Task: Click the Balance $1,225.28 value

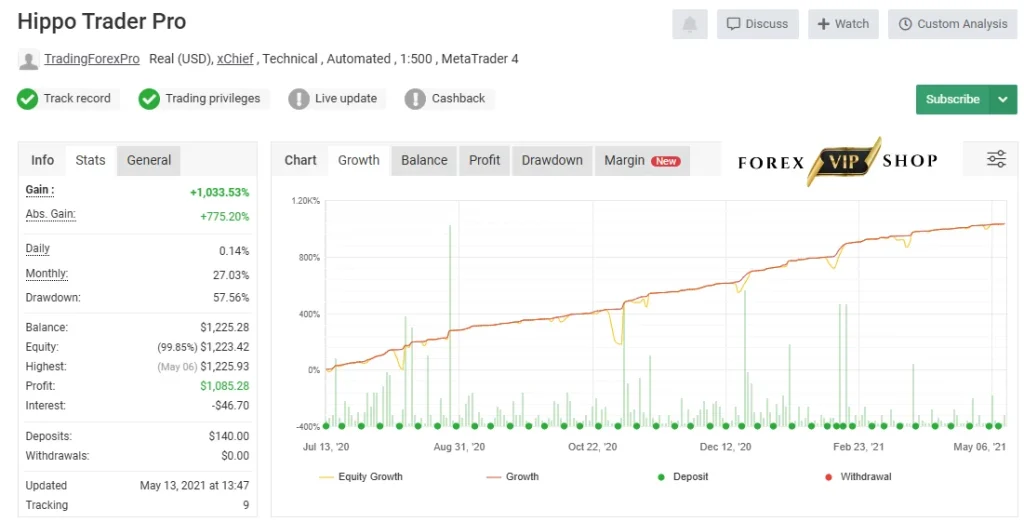Action: coord(225,327)
